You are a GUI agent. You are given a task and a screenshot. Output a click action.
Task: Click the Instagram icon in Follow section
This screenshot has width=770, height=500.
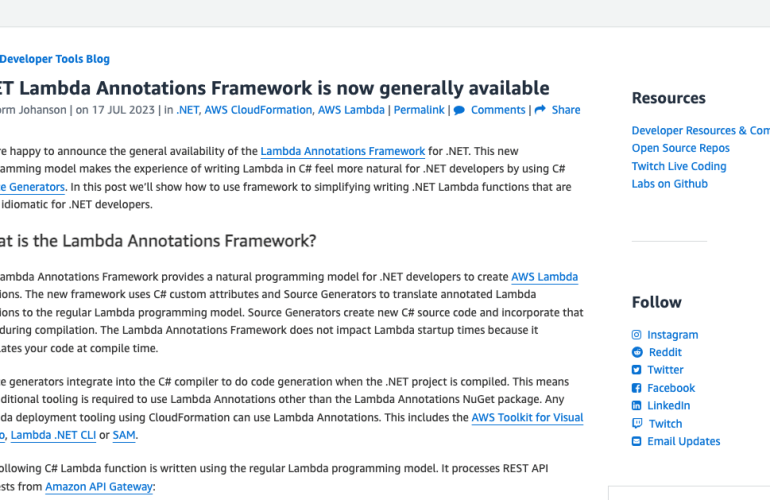coord(637,335)
